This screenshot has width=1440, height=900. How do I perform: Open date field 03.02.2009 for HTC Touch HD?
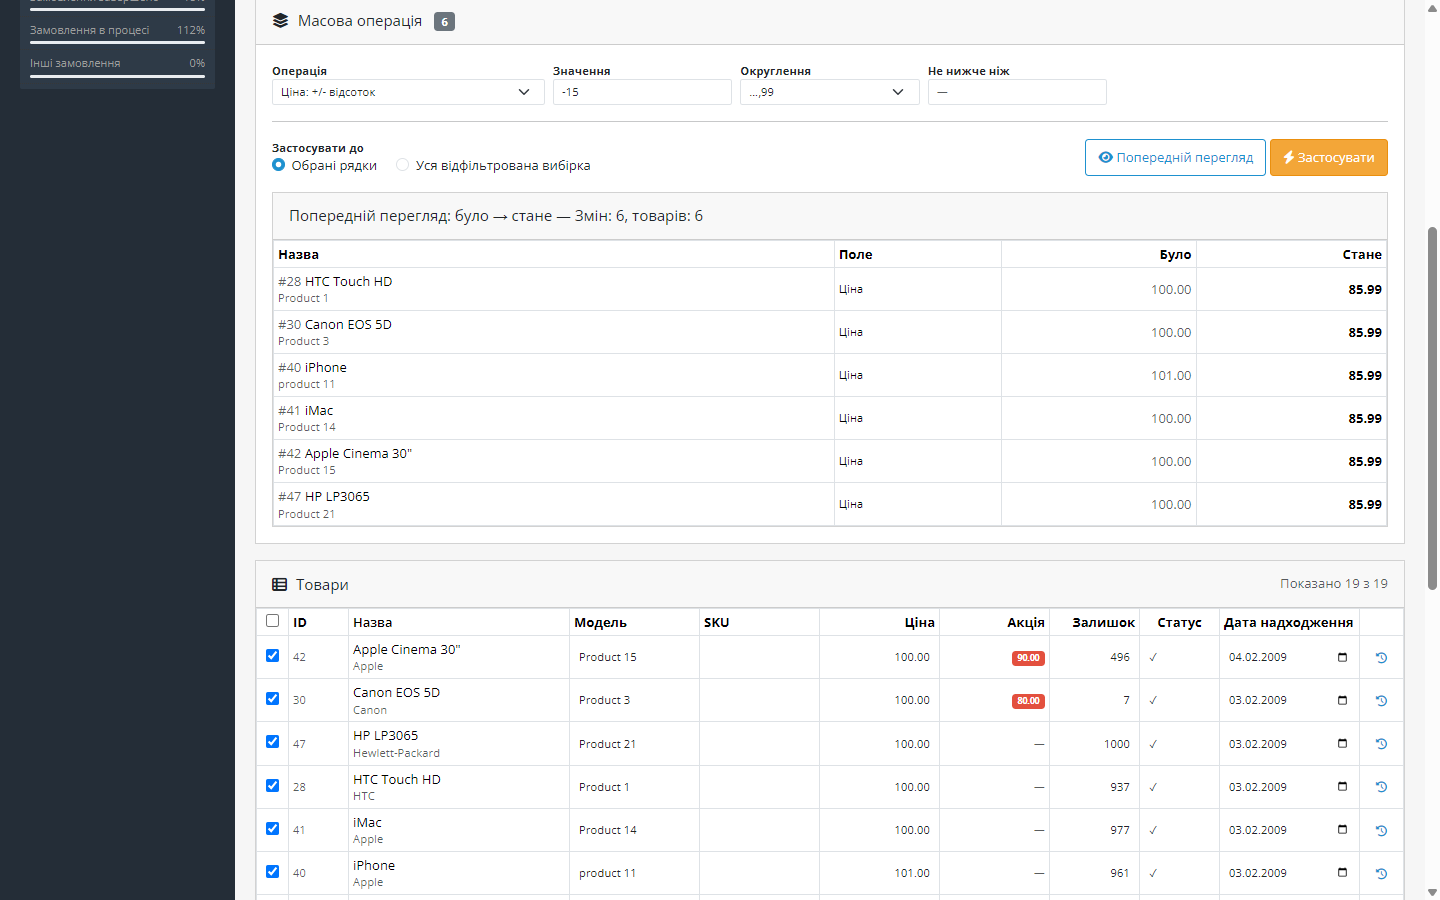pyautogui.click(x=1288, y=787)
